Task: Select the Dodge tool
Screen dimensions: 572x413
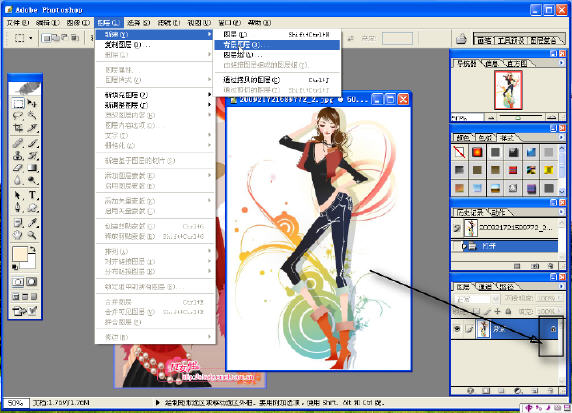Action: pos(32,180)
